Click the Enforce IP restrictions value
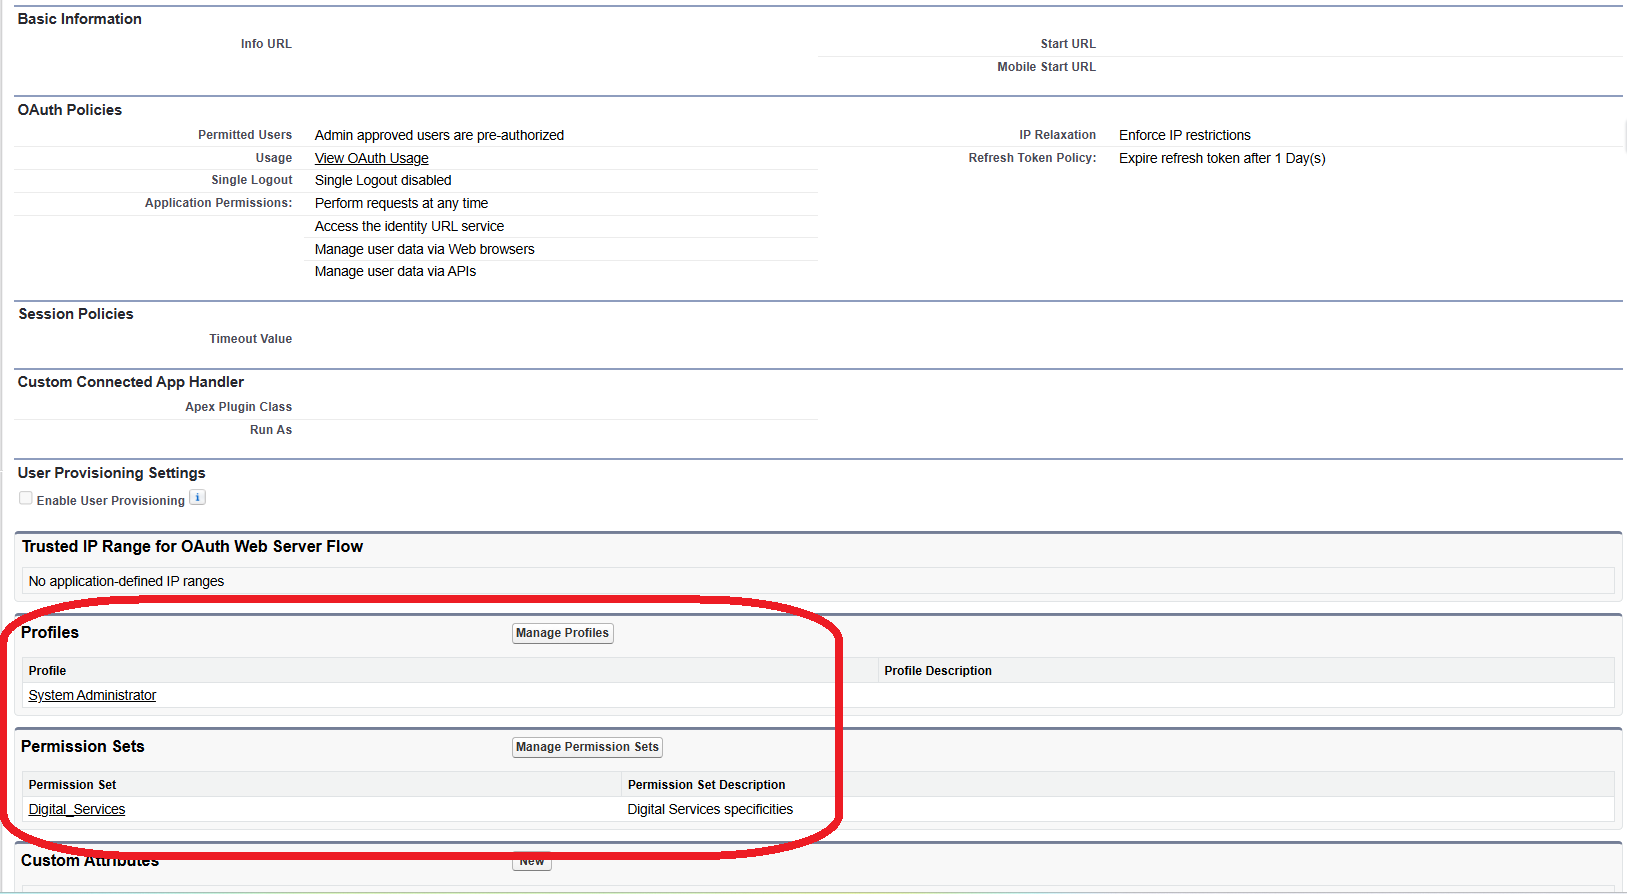This screenshot has width=1627, height=894. 1184,135
